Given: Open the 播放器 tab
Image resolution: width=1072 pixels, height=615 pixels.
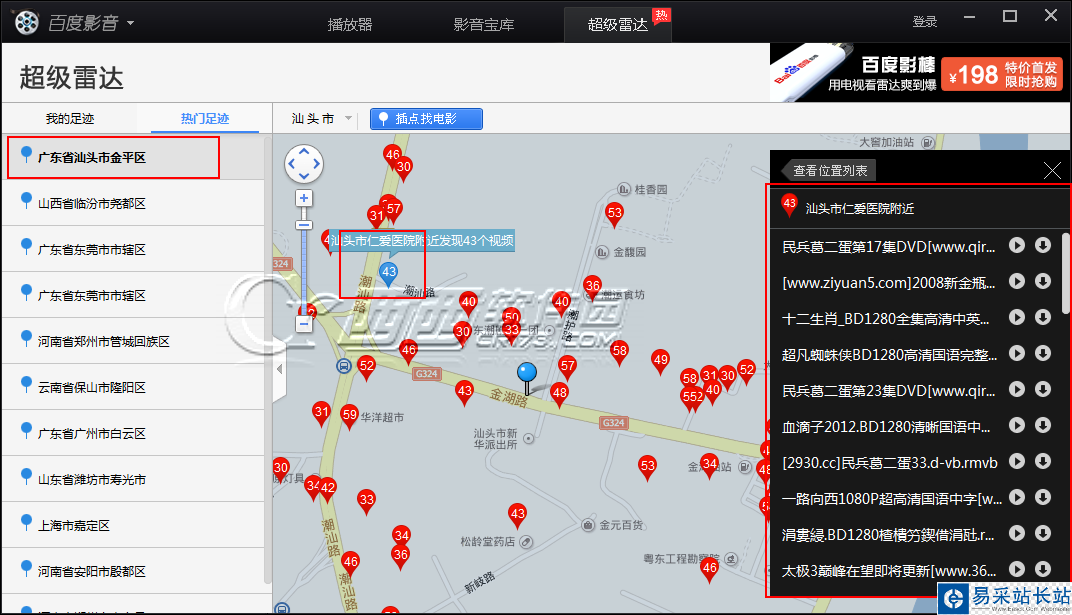Looking at the screenshot, I should (349, 25).
